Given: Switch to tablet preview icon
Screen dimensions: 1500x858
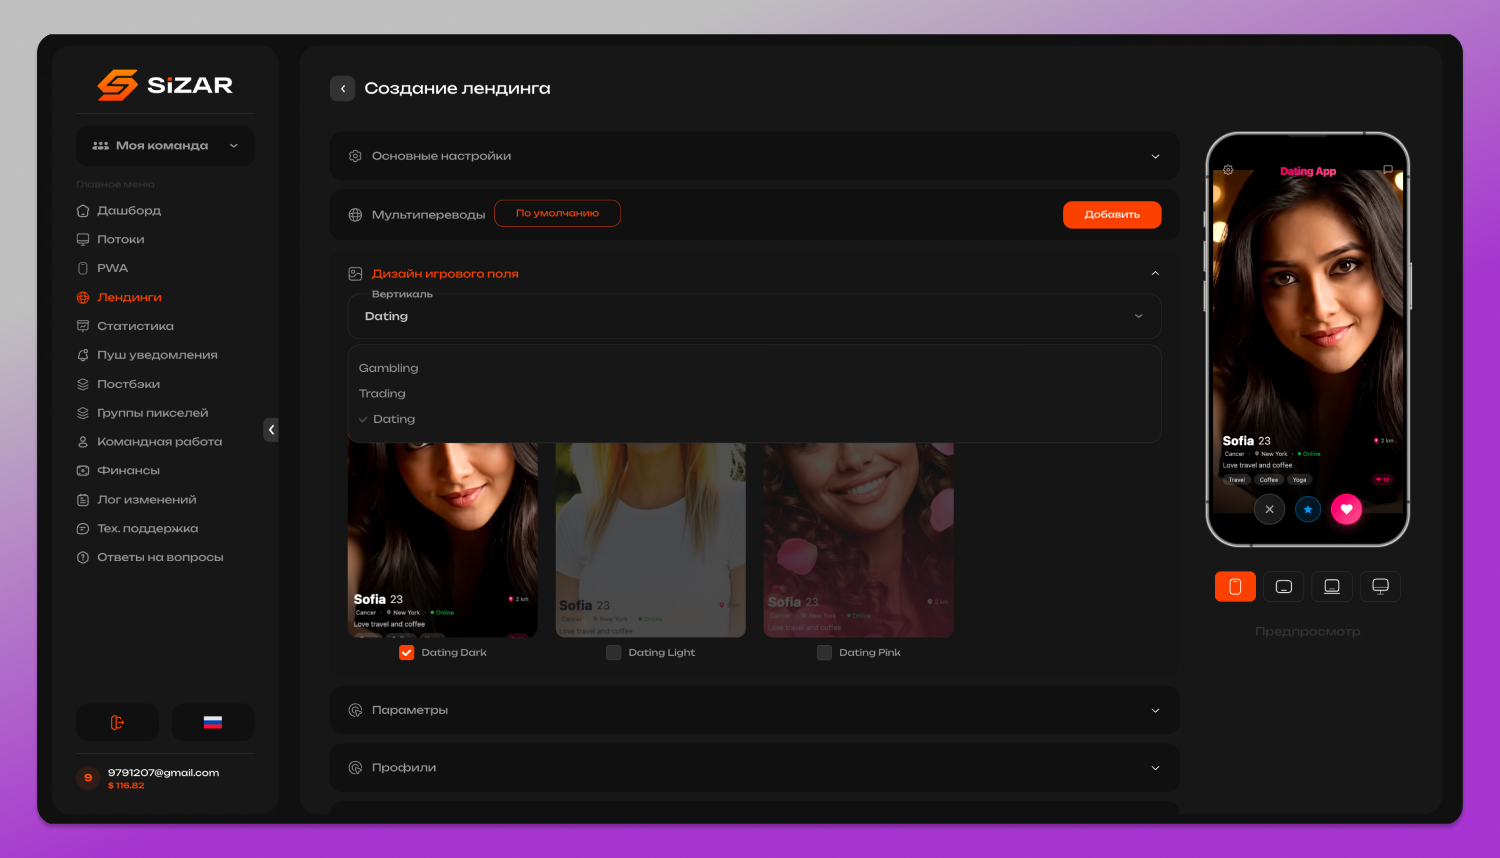Looking at the screenshot, I should [x=1284, y=587].
